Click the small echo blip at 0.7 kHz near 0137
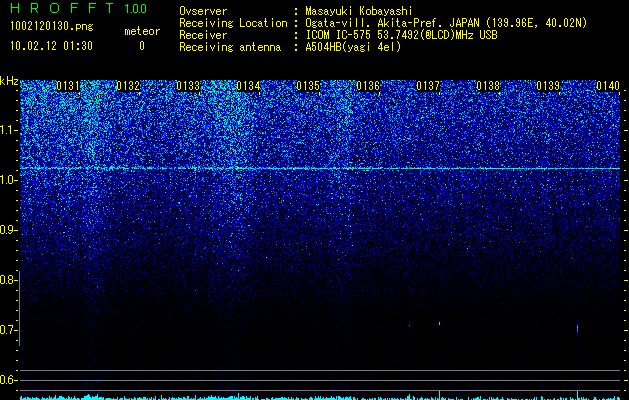Image resolution: width=629 pixels, height=400 pixels. 440,323
